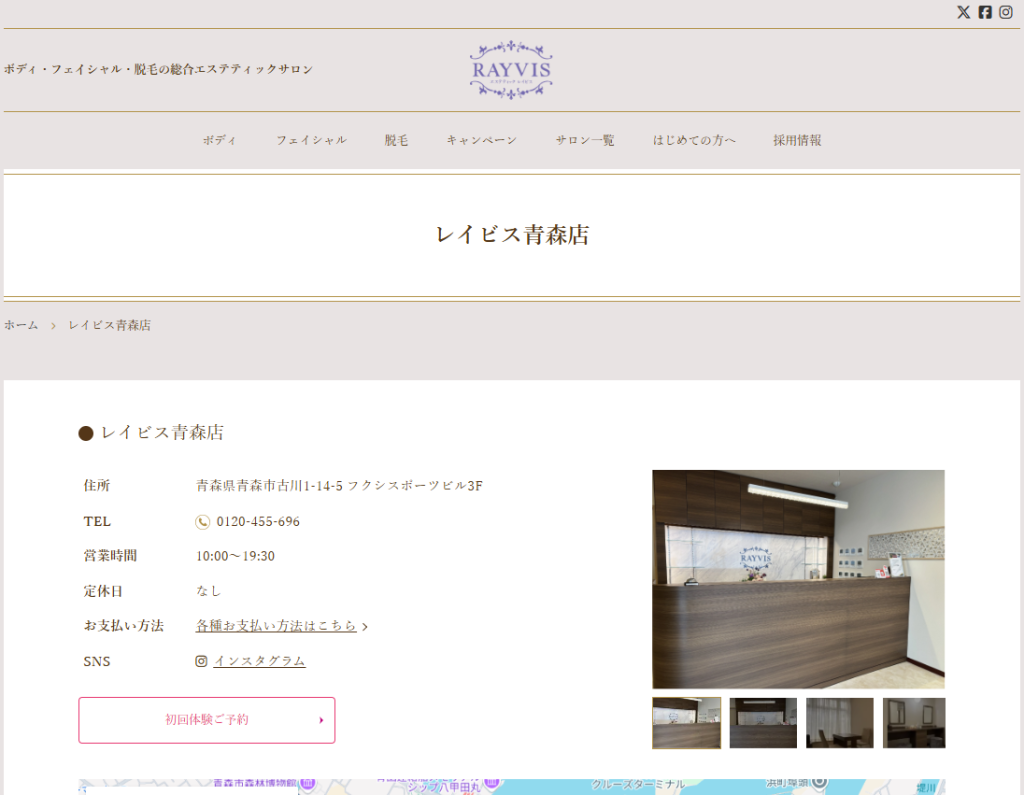Open the フェイシャル menu

click(311, 140)
